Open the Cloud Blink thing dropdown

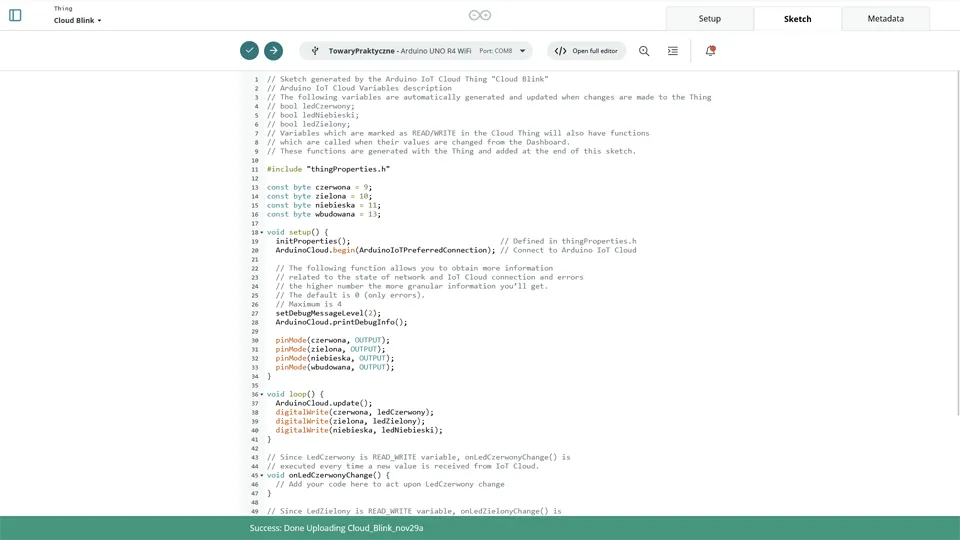point(78,20)
